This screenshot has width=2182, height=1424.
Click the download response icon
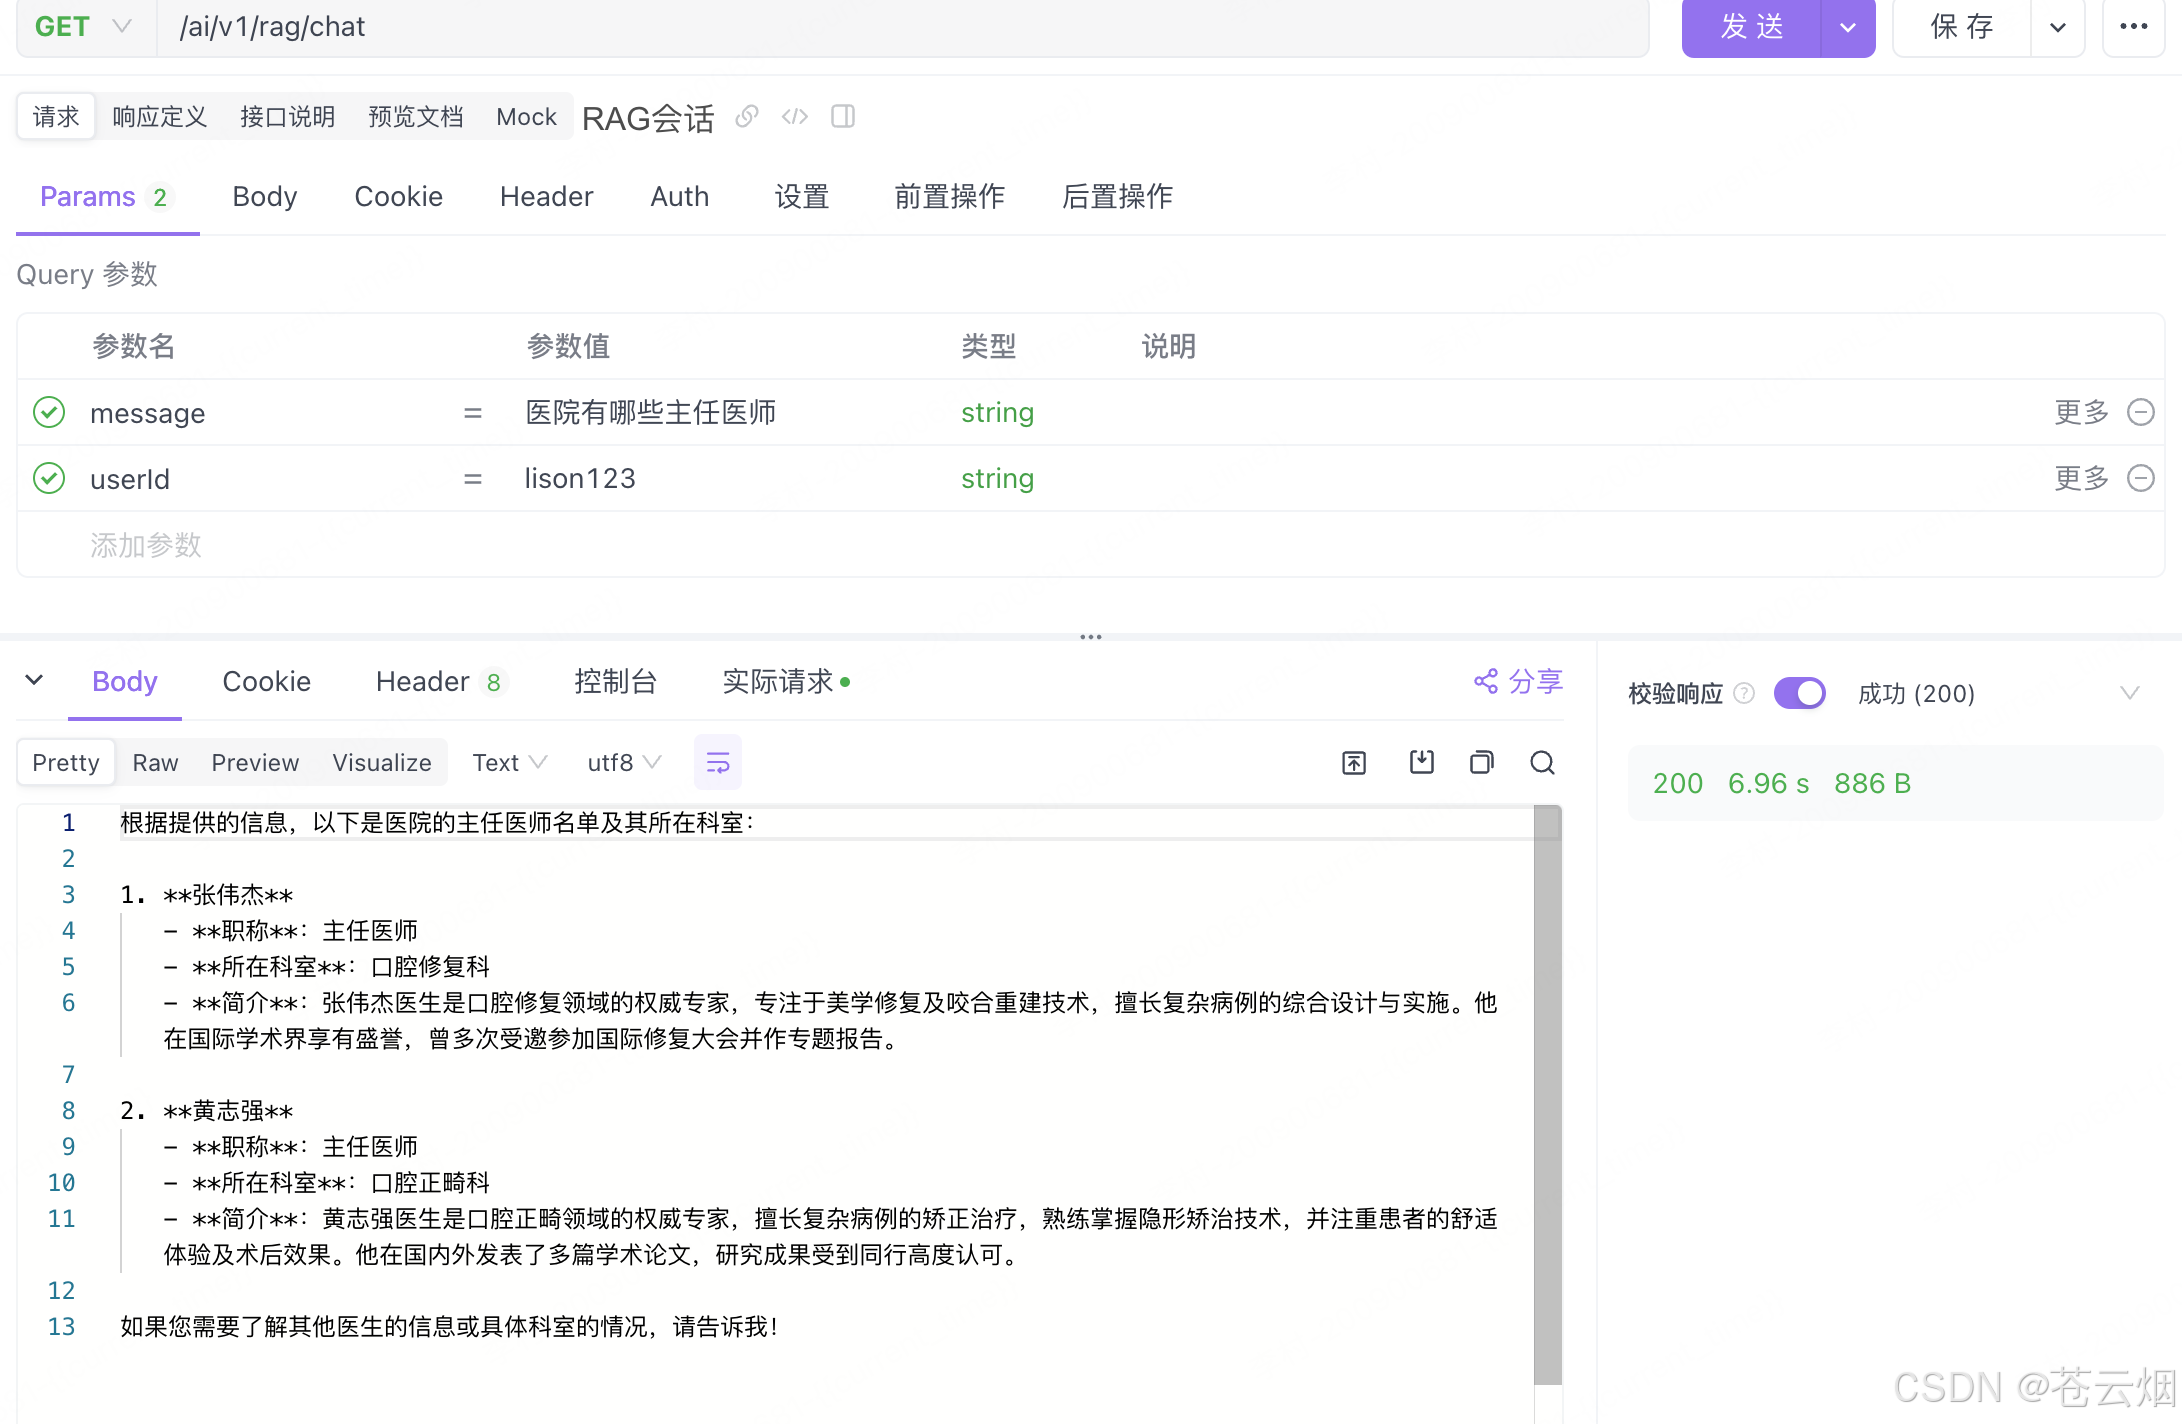pos(1421,763)
